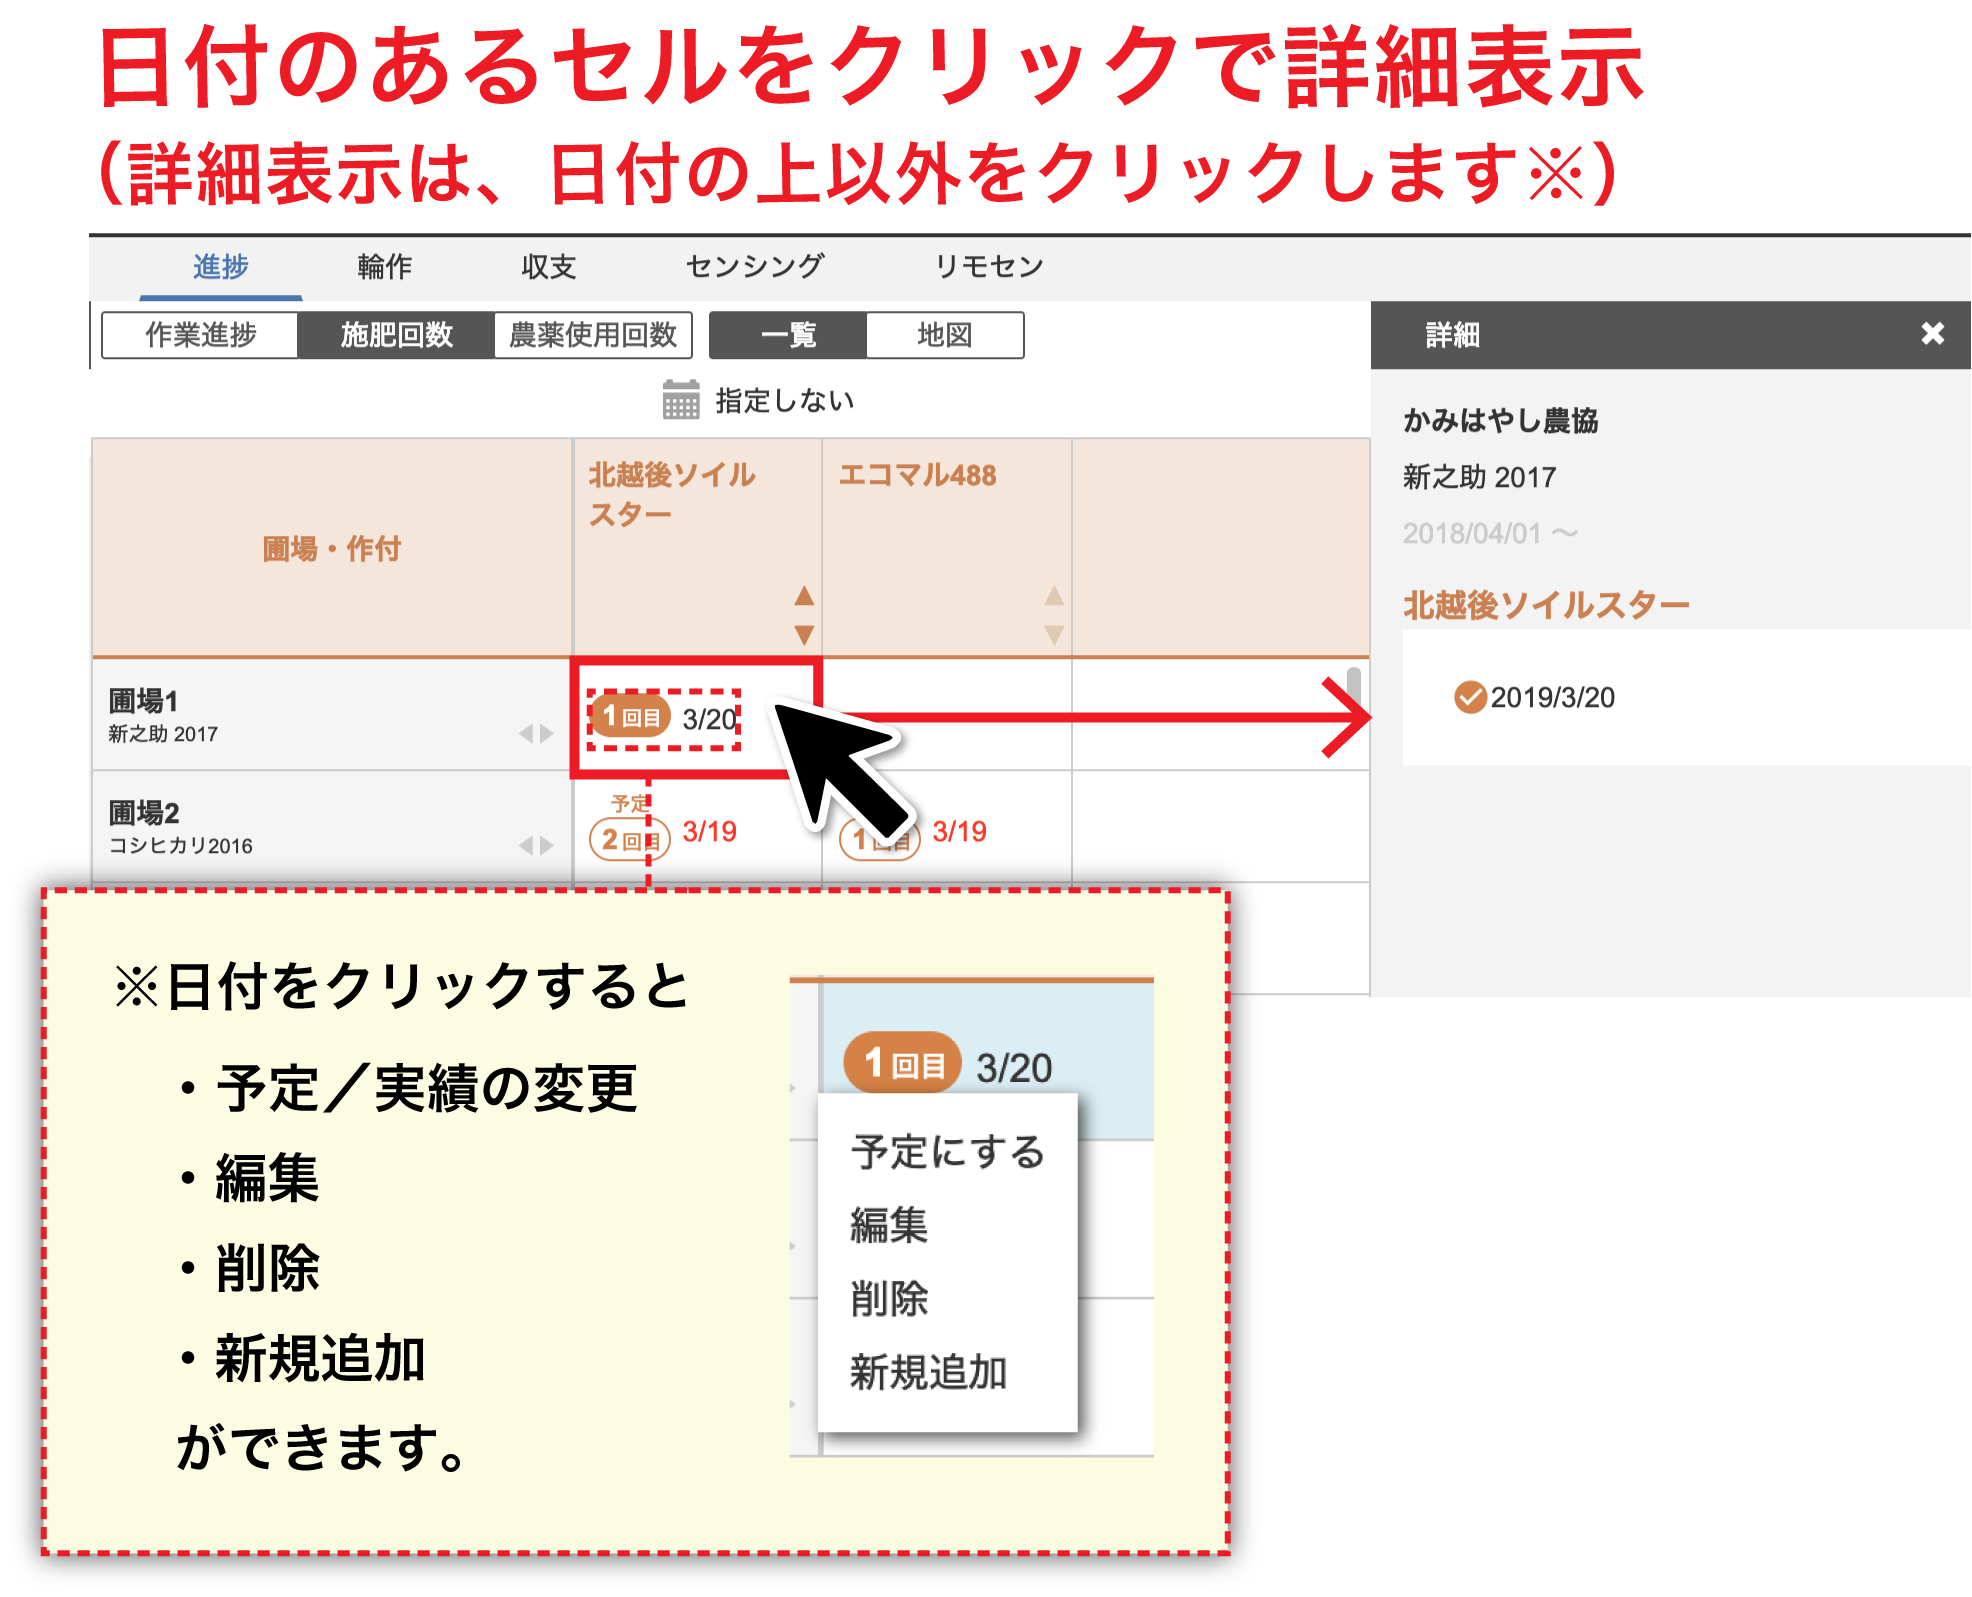Image resolution: width=1972 pixels, height=1597 pixels.
Task: Sort 北越後ソイルスター column descending arrow
Action: 804,635
